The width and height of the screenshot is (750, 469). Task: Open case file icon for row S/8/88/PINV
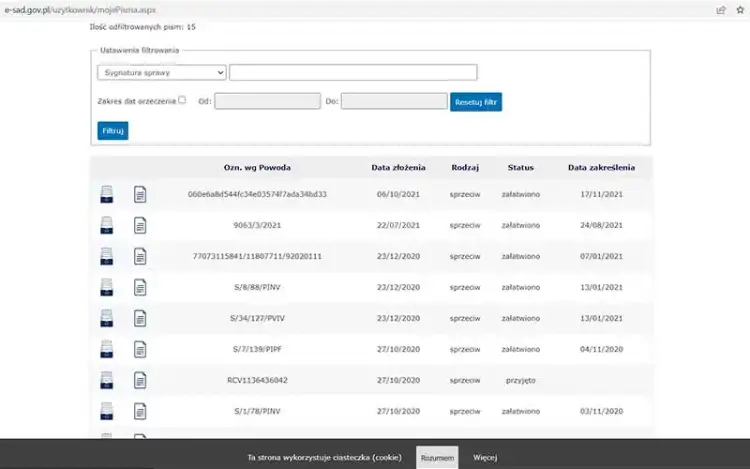pos(107,287)
